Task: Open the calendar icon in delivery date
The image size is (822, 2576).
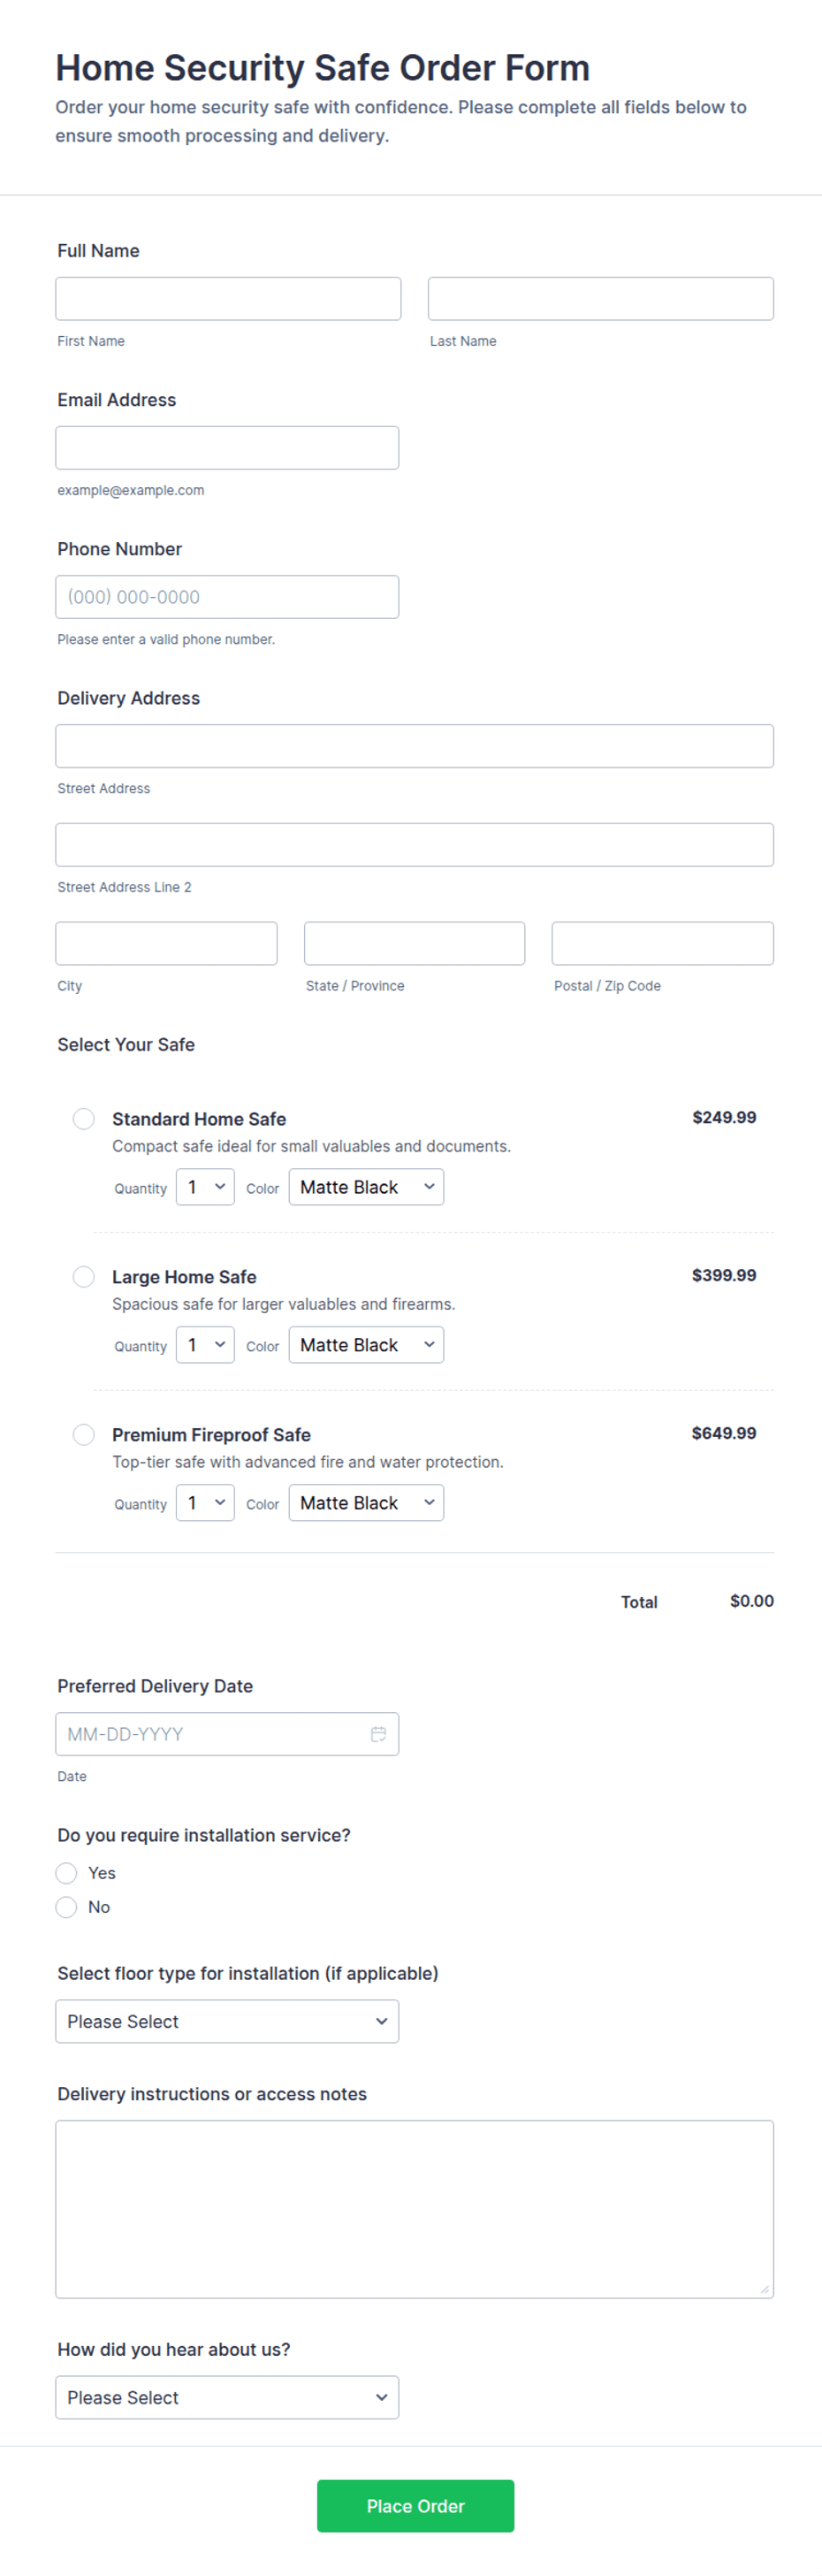Action: click(x=378, y=1734)
